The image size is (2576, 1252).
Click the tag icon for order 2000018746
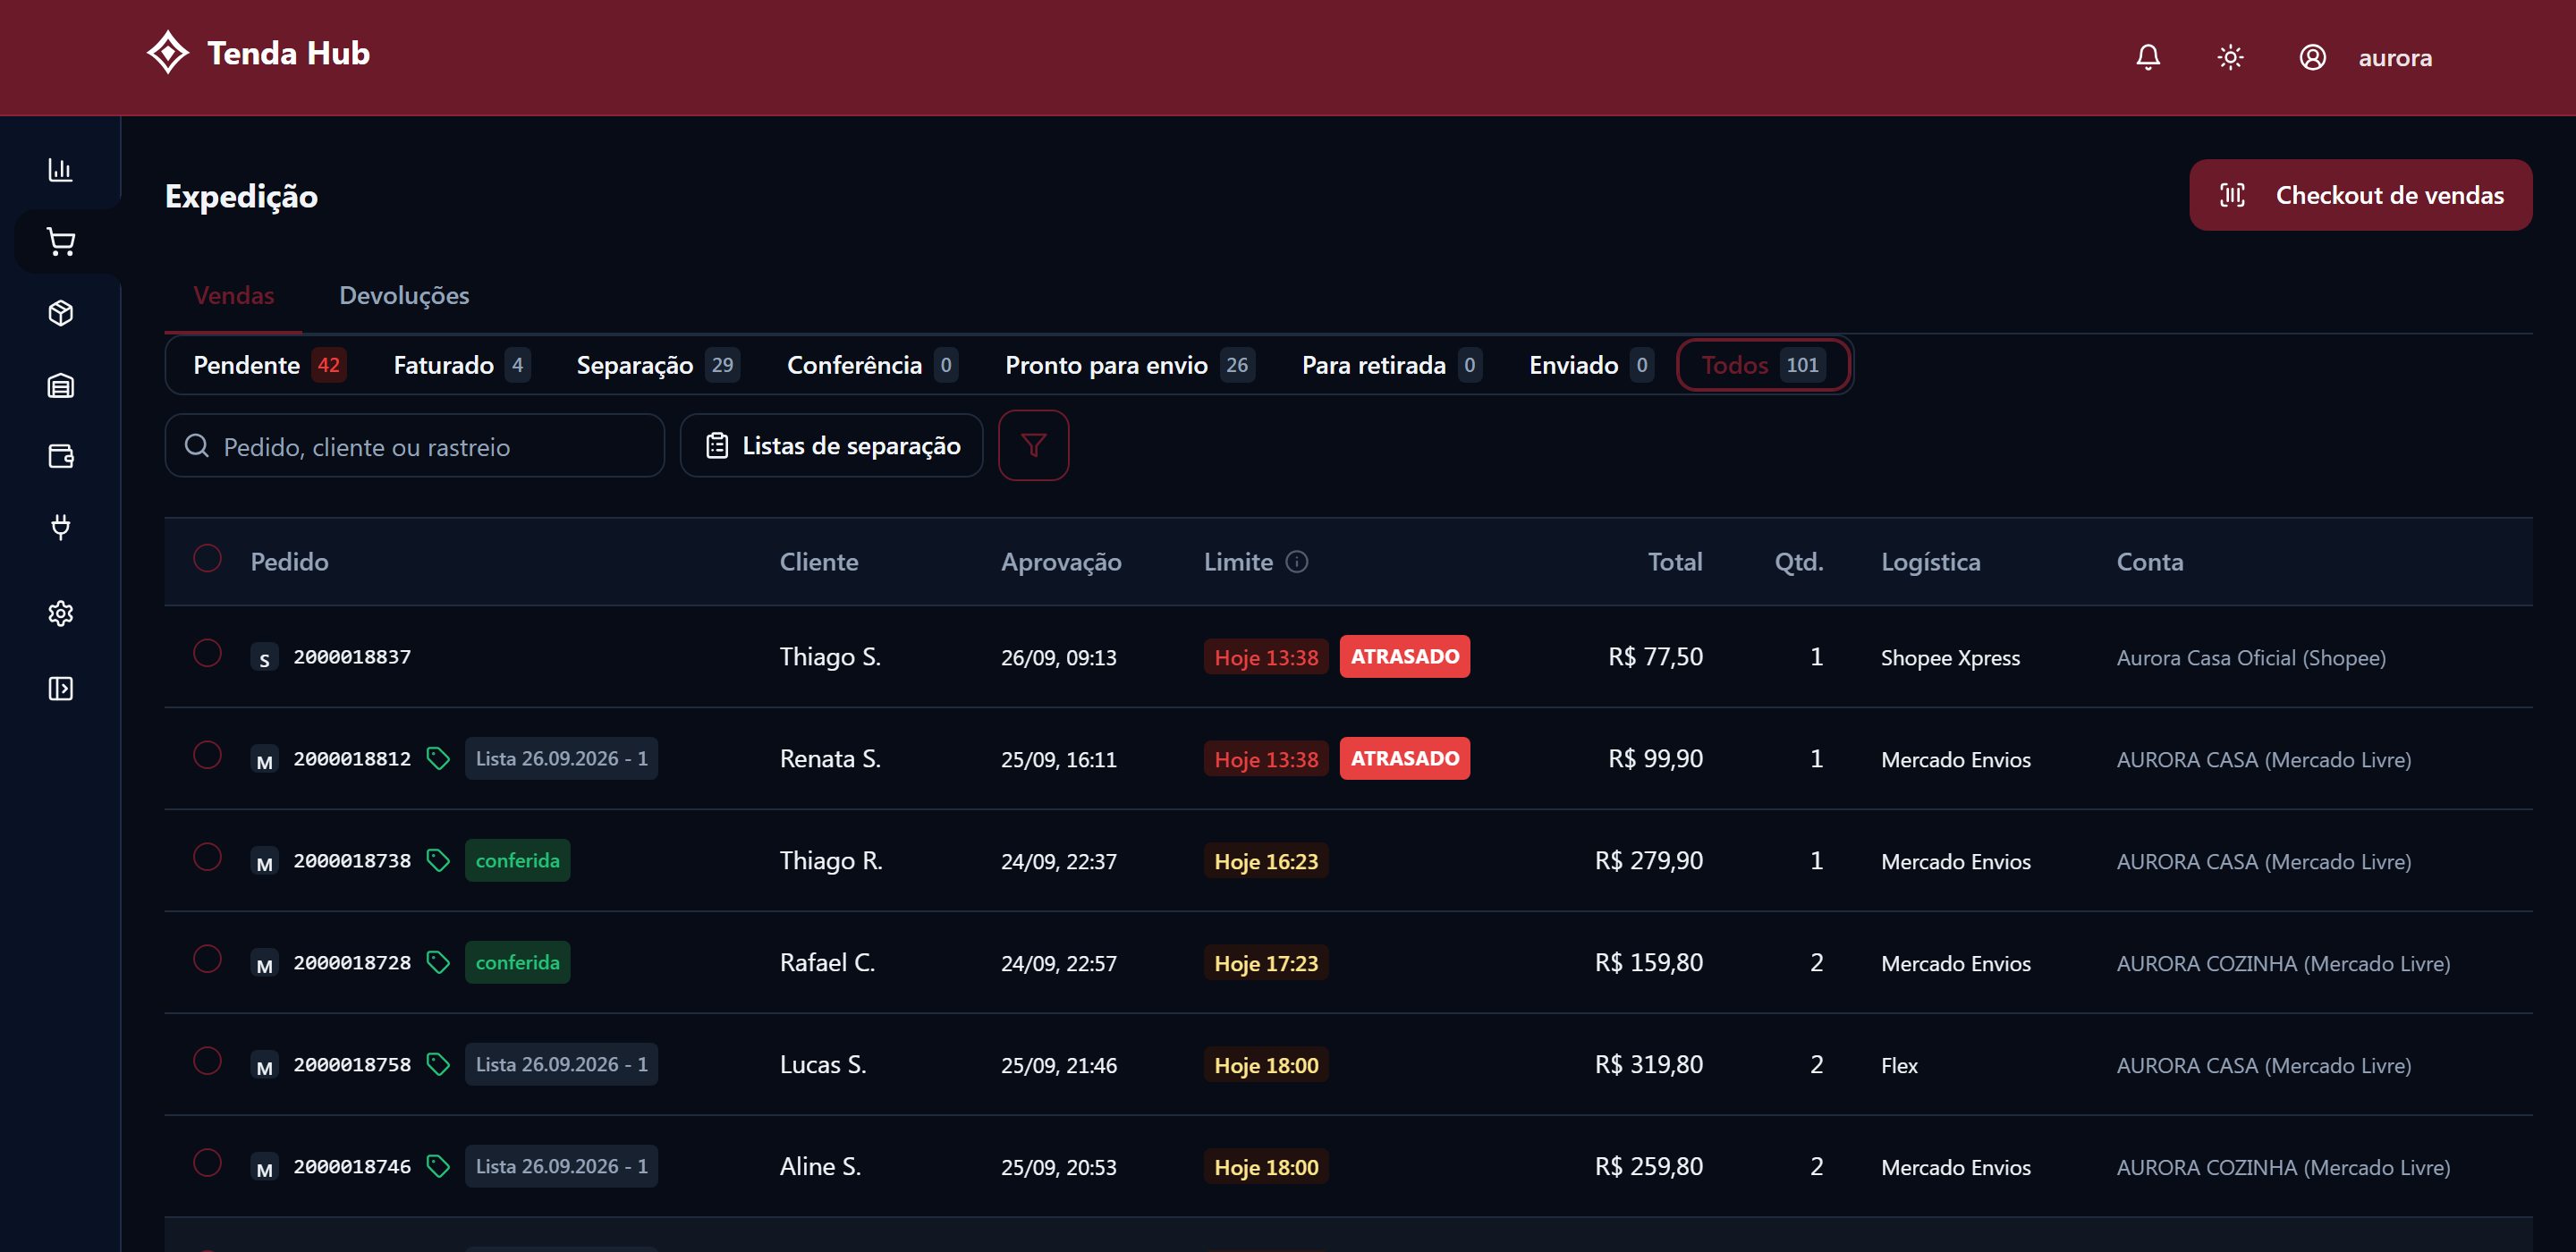437,1167
